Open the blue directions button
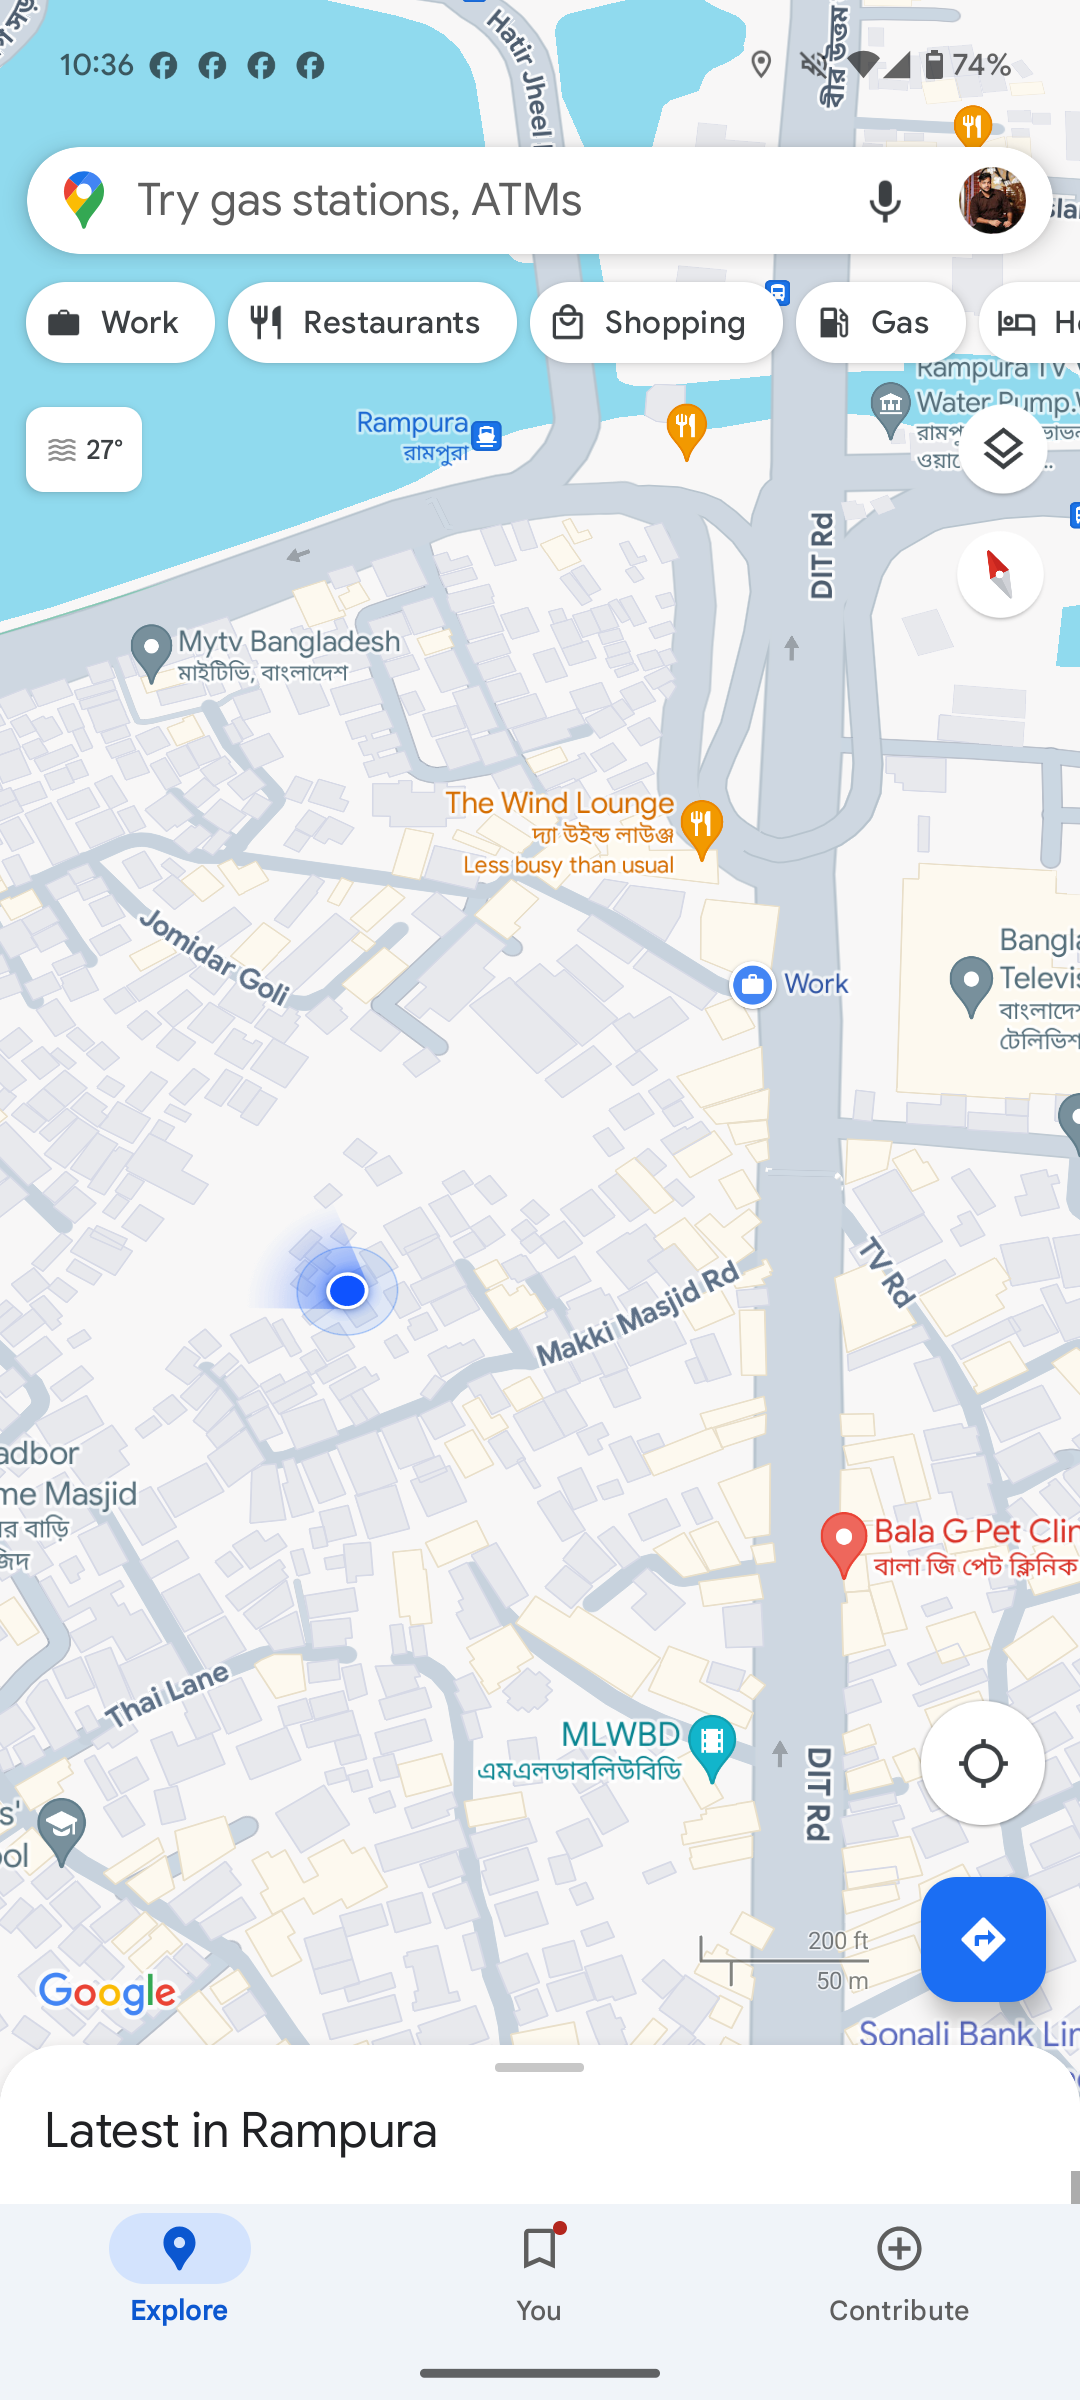The height and width of the screenshot is (2400, 1080). tap(983, 1939)
